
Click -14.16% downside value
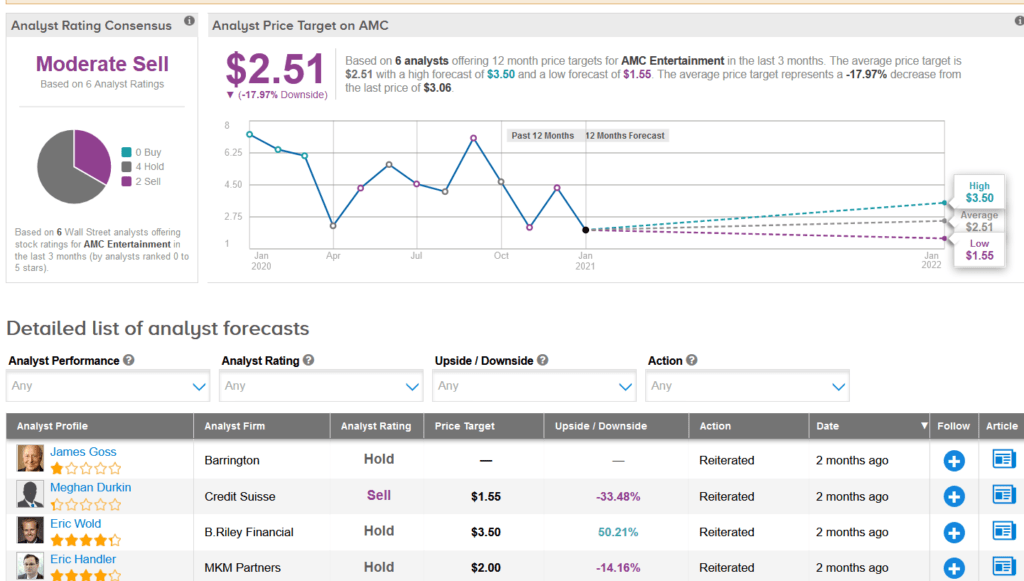click(x=618, y=568)
